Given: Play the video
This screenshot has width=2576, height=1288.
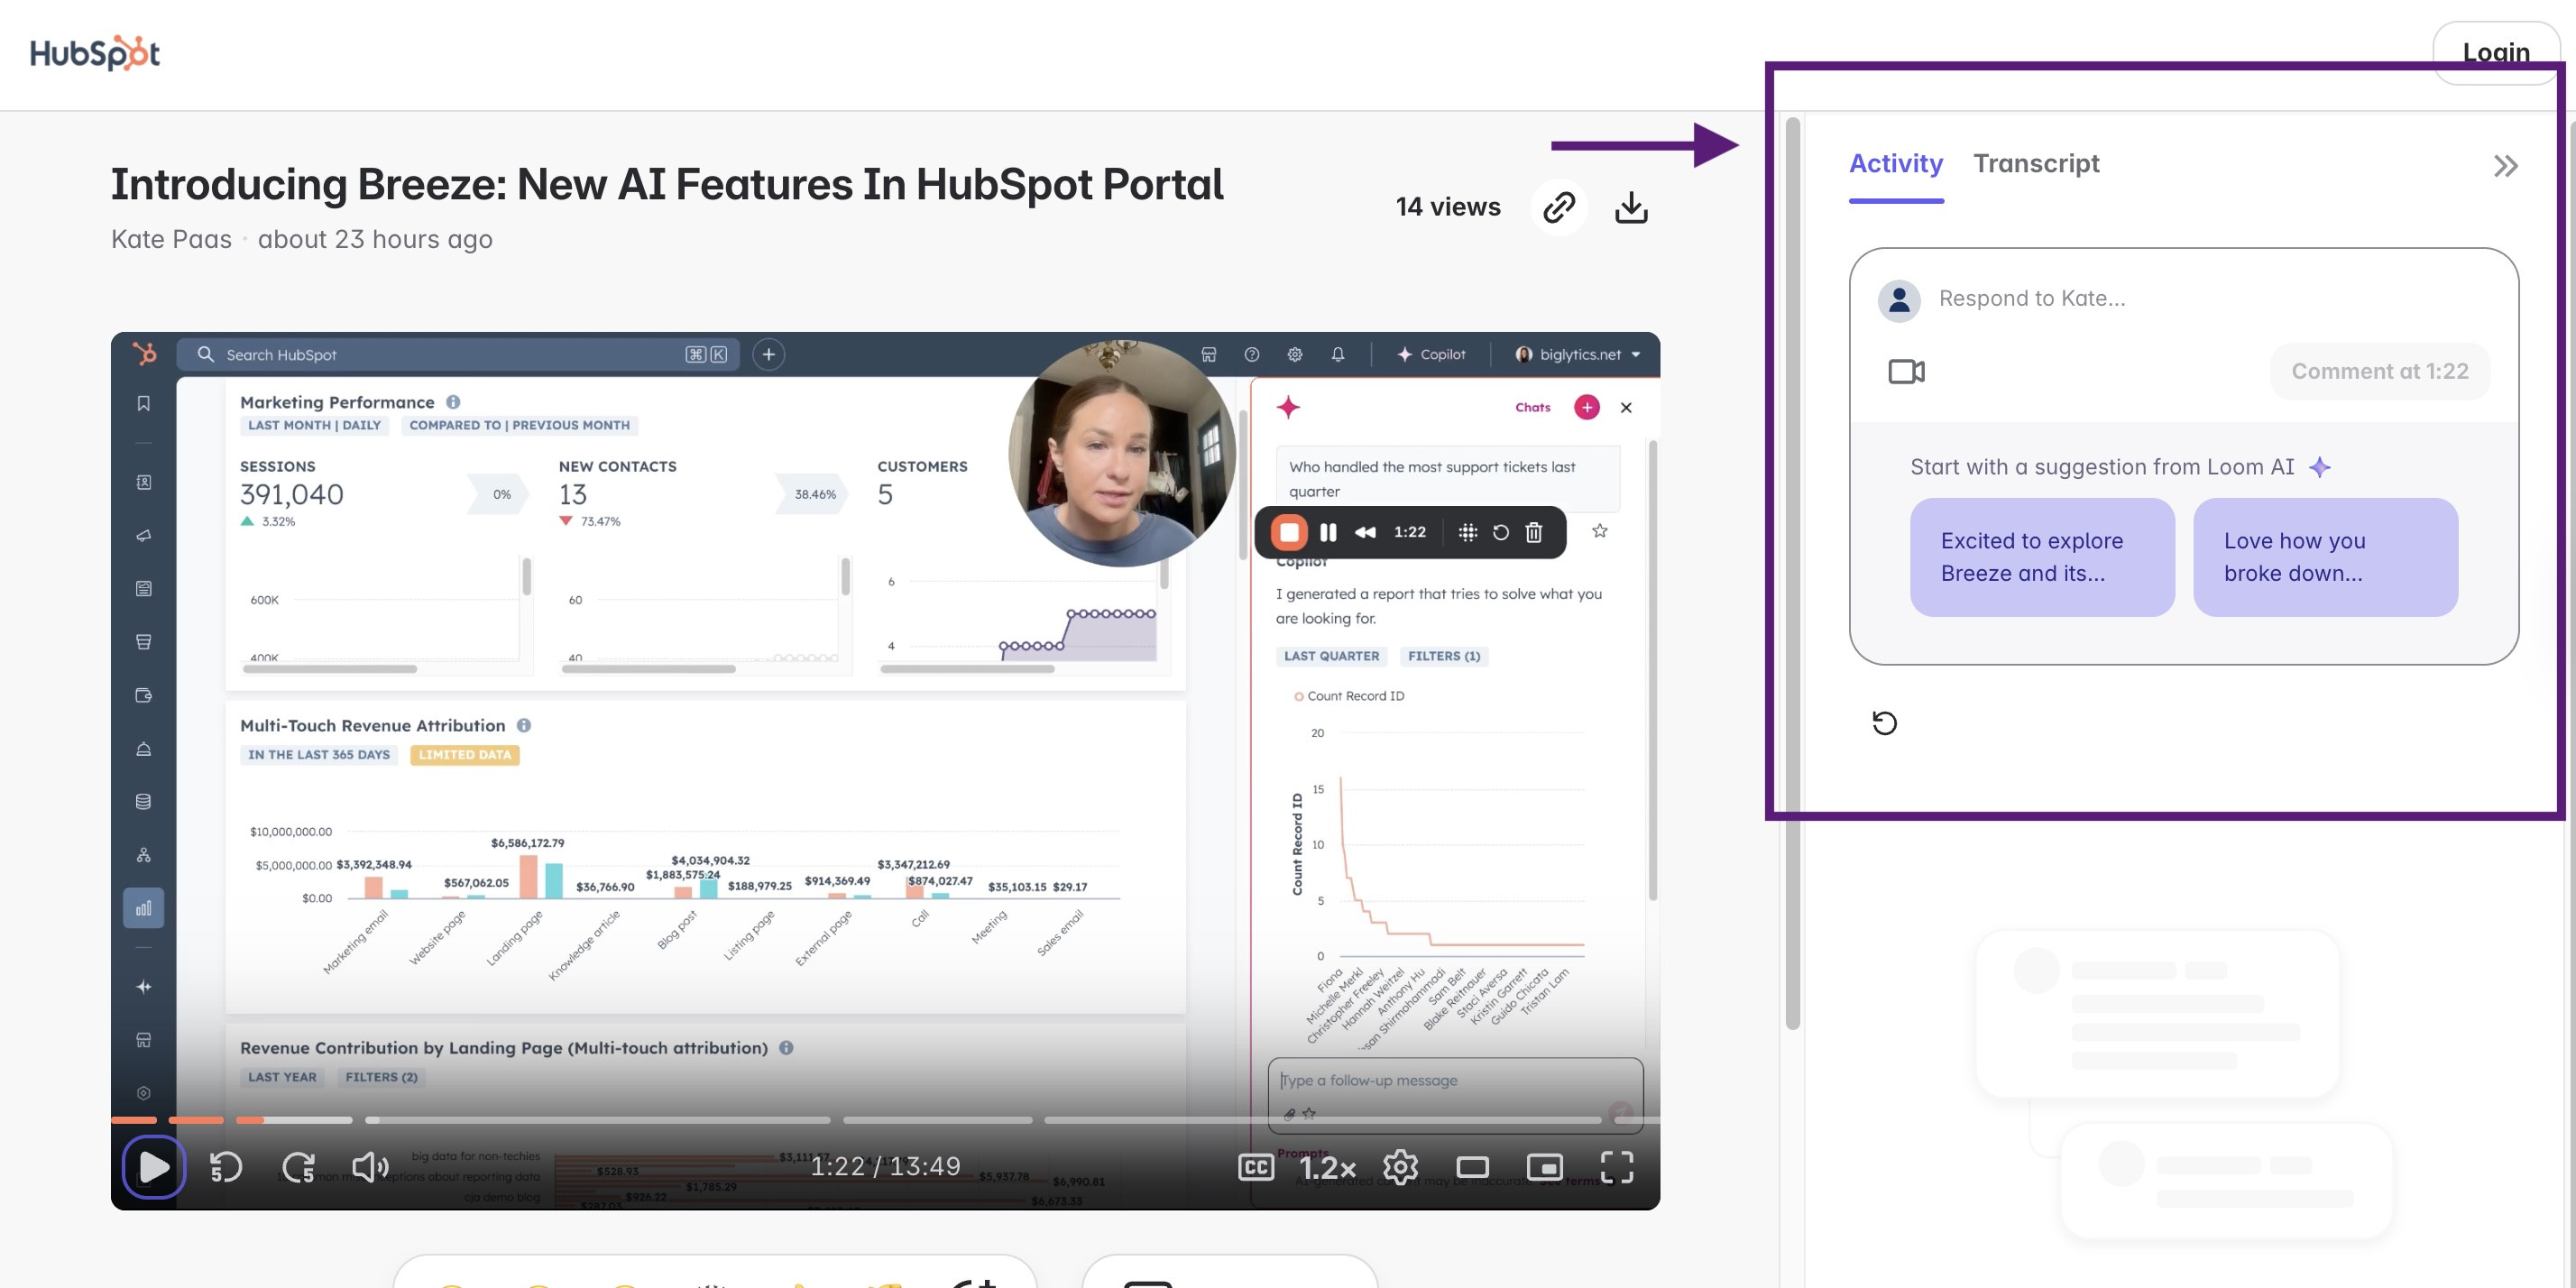Looking at the screenshot, I should tap(154, 1166).
